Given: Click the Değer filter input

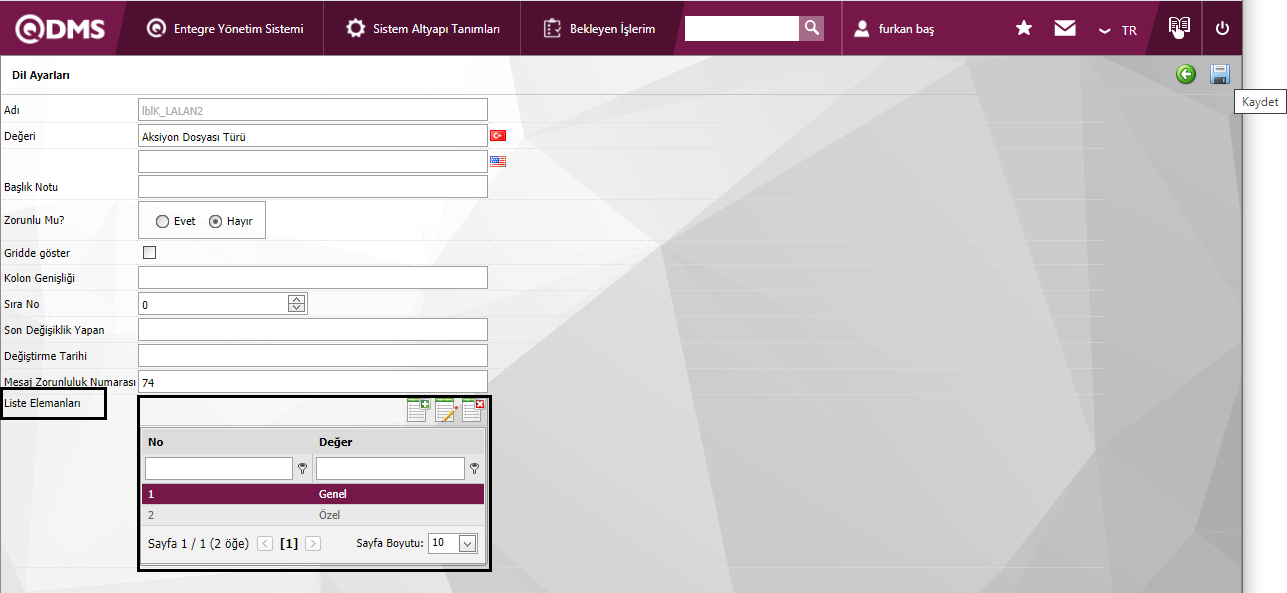Looking at the screenshot, I should [x=390, y=468].
